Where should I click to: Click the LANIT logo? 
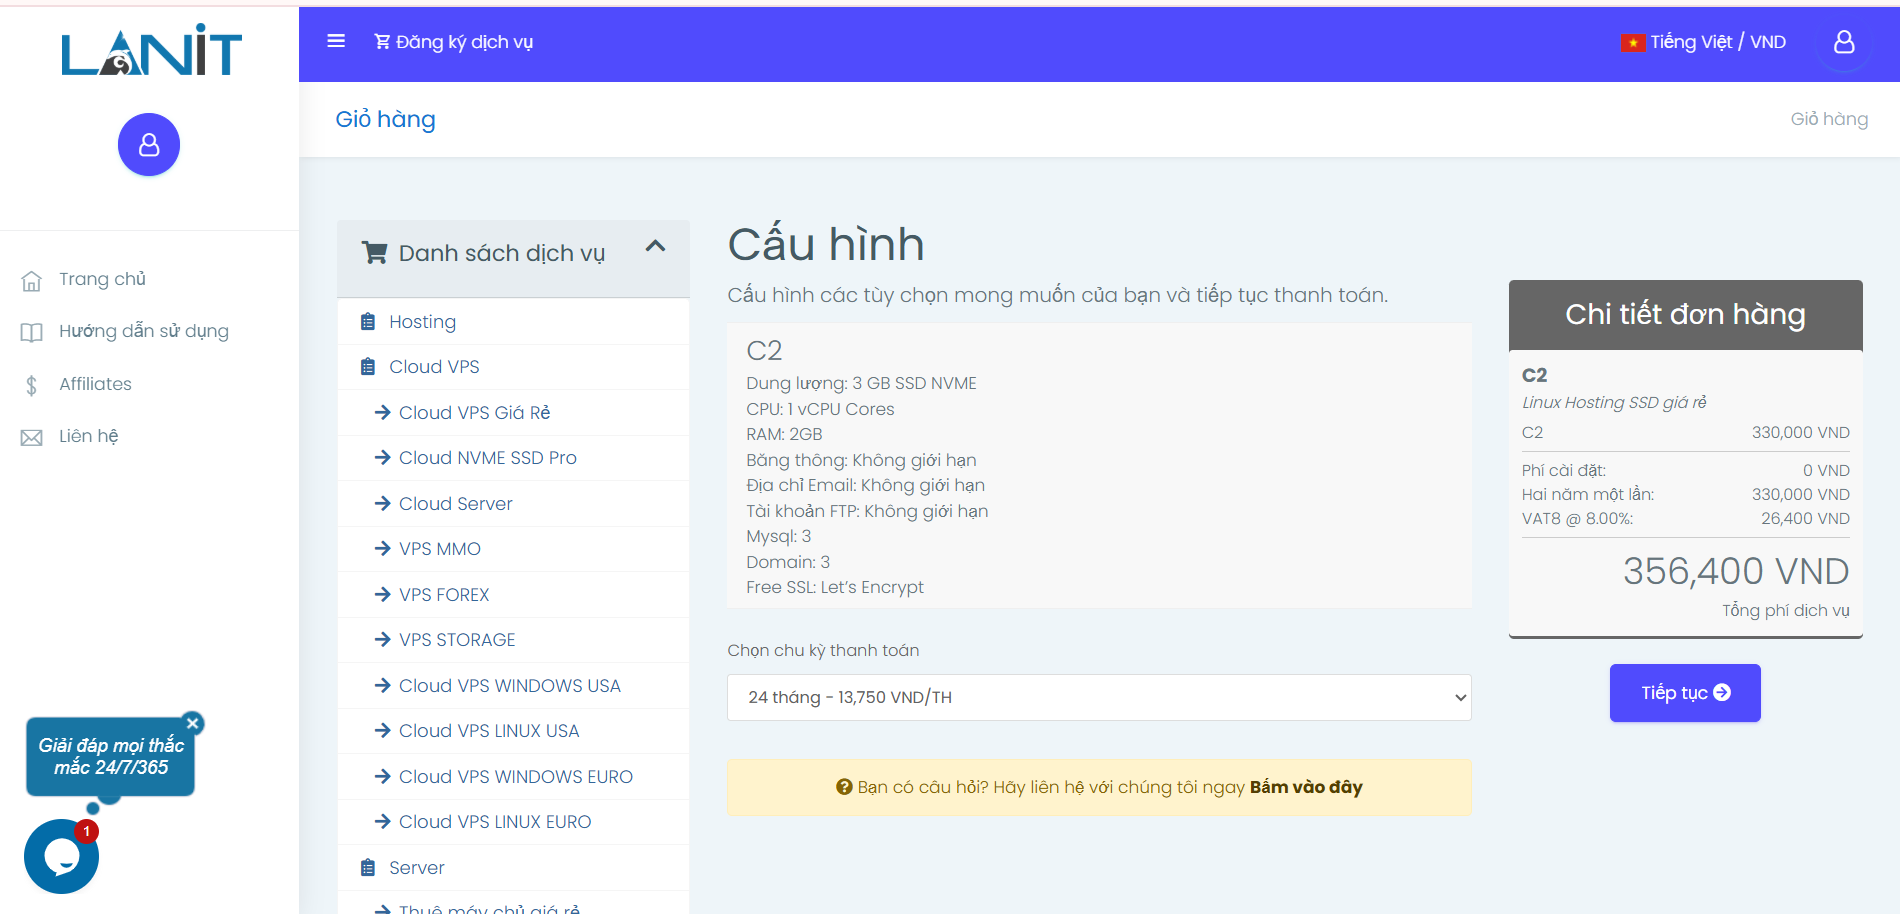click(150, 52)
